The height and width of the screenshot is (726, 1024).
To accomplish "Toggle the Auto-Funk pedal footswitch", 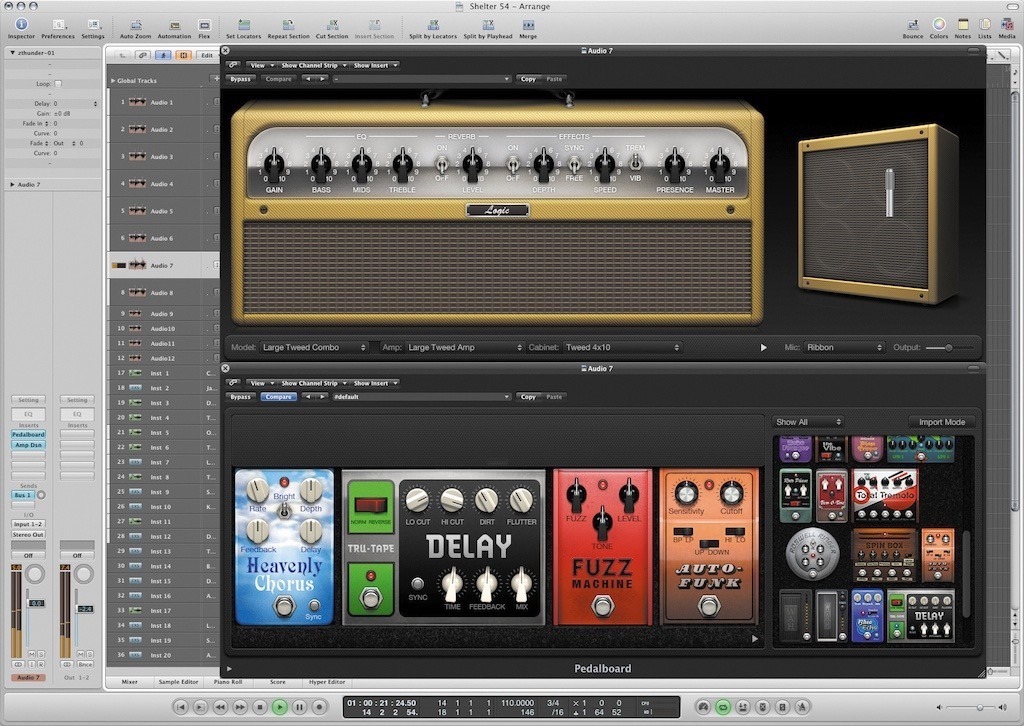I will pyautogui.click(x=709, y=607).
